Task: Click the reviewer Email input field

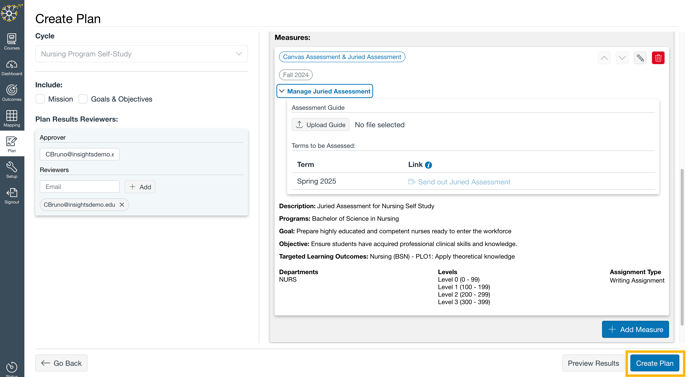Action: [79, 187]
